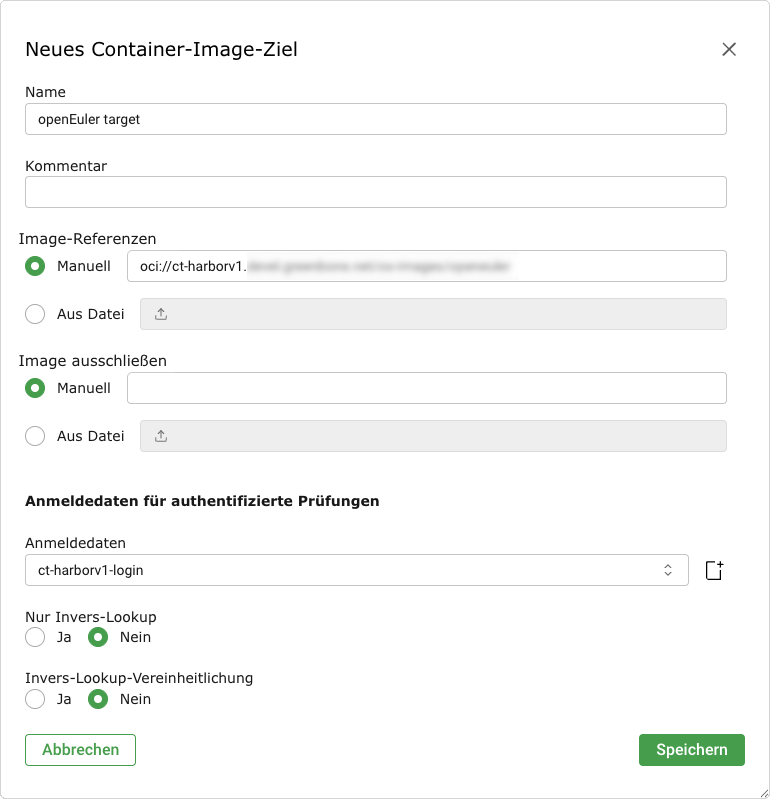770x799 pixels.
Task: Click into the Kommentar text field
Action: click(x=375, y=192)
